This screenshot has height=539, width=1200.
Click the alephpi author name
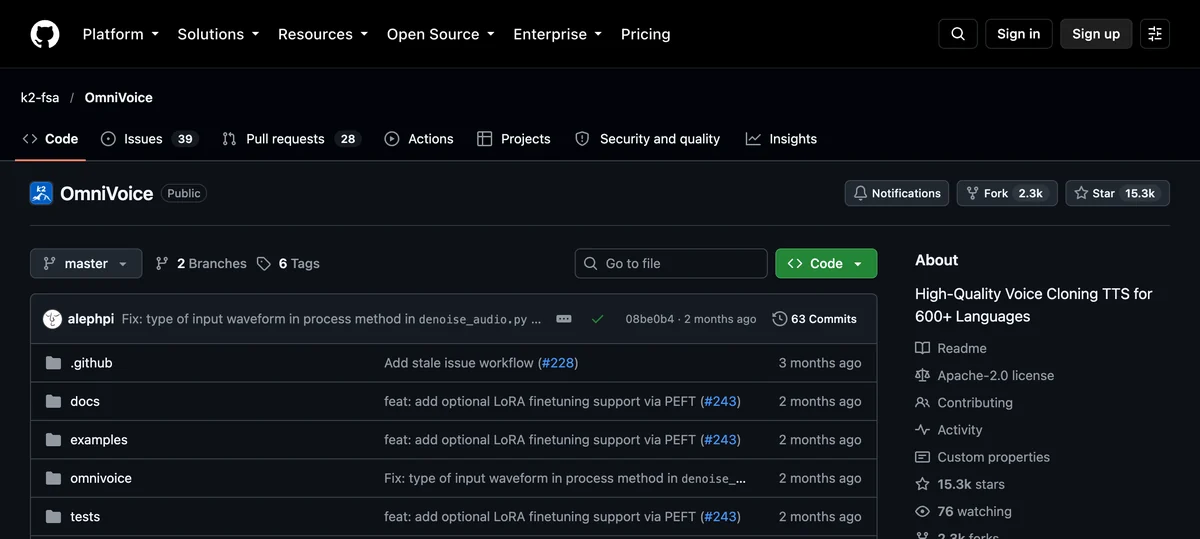click(x=92, y=319)
